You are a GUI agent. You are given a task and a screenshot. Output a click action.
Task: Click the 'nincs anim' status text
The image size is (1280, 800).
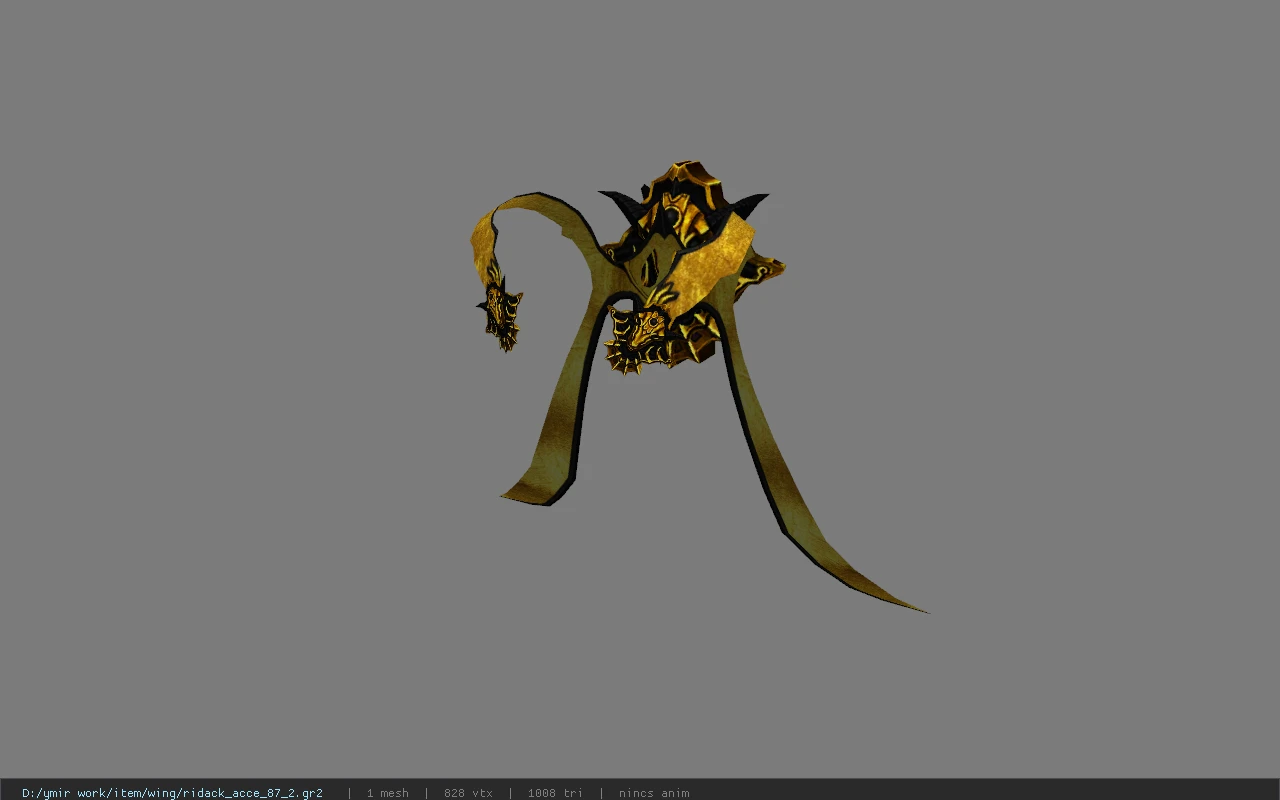[x=654, y=793]
